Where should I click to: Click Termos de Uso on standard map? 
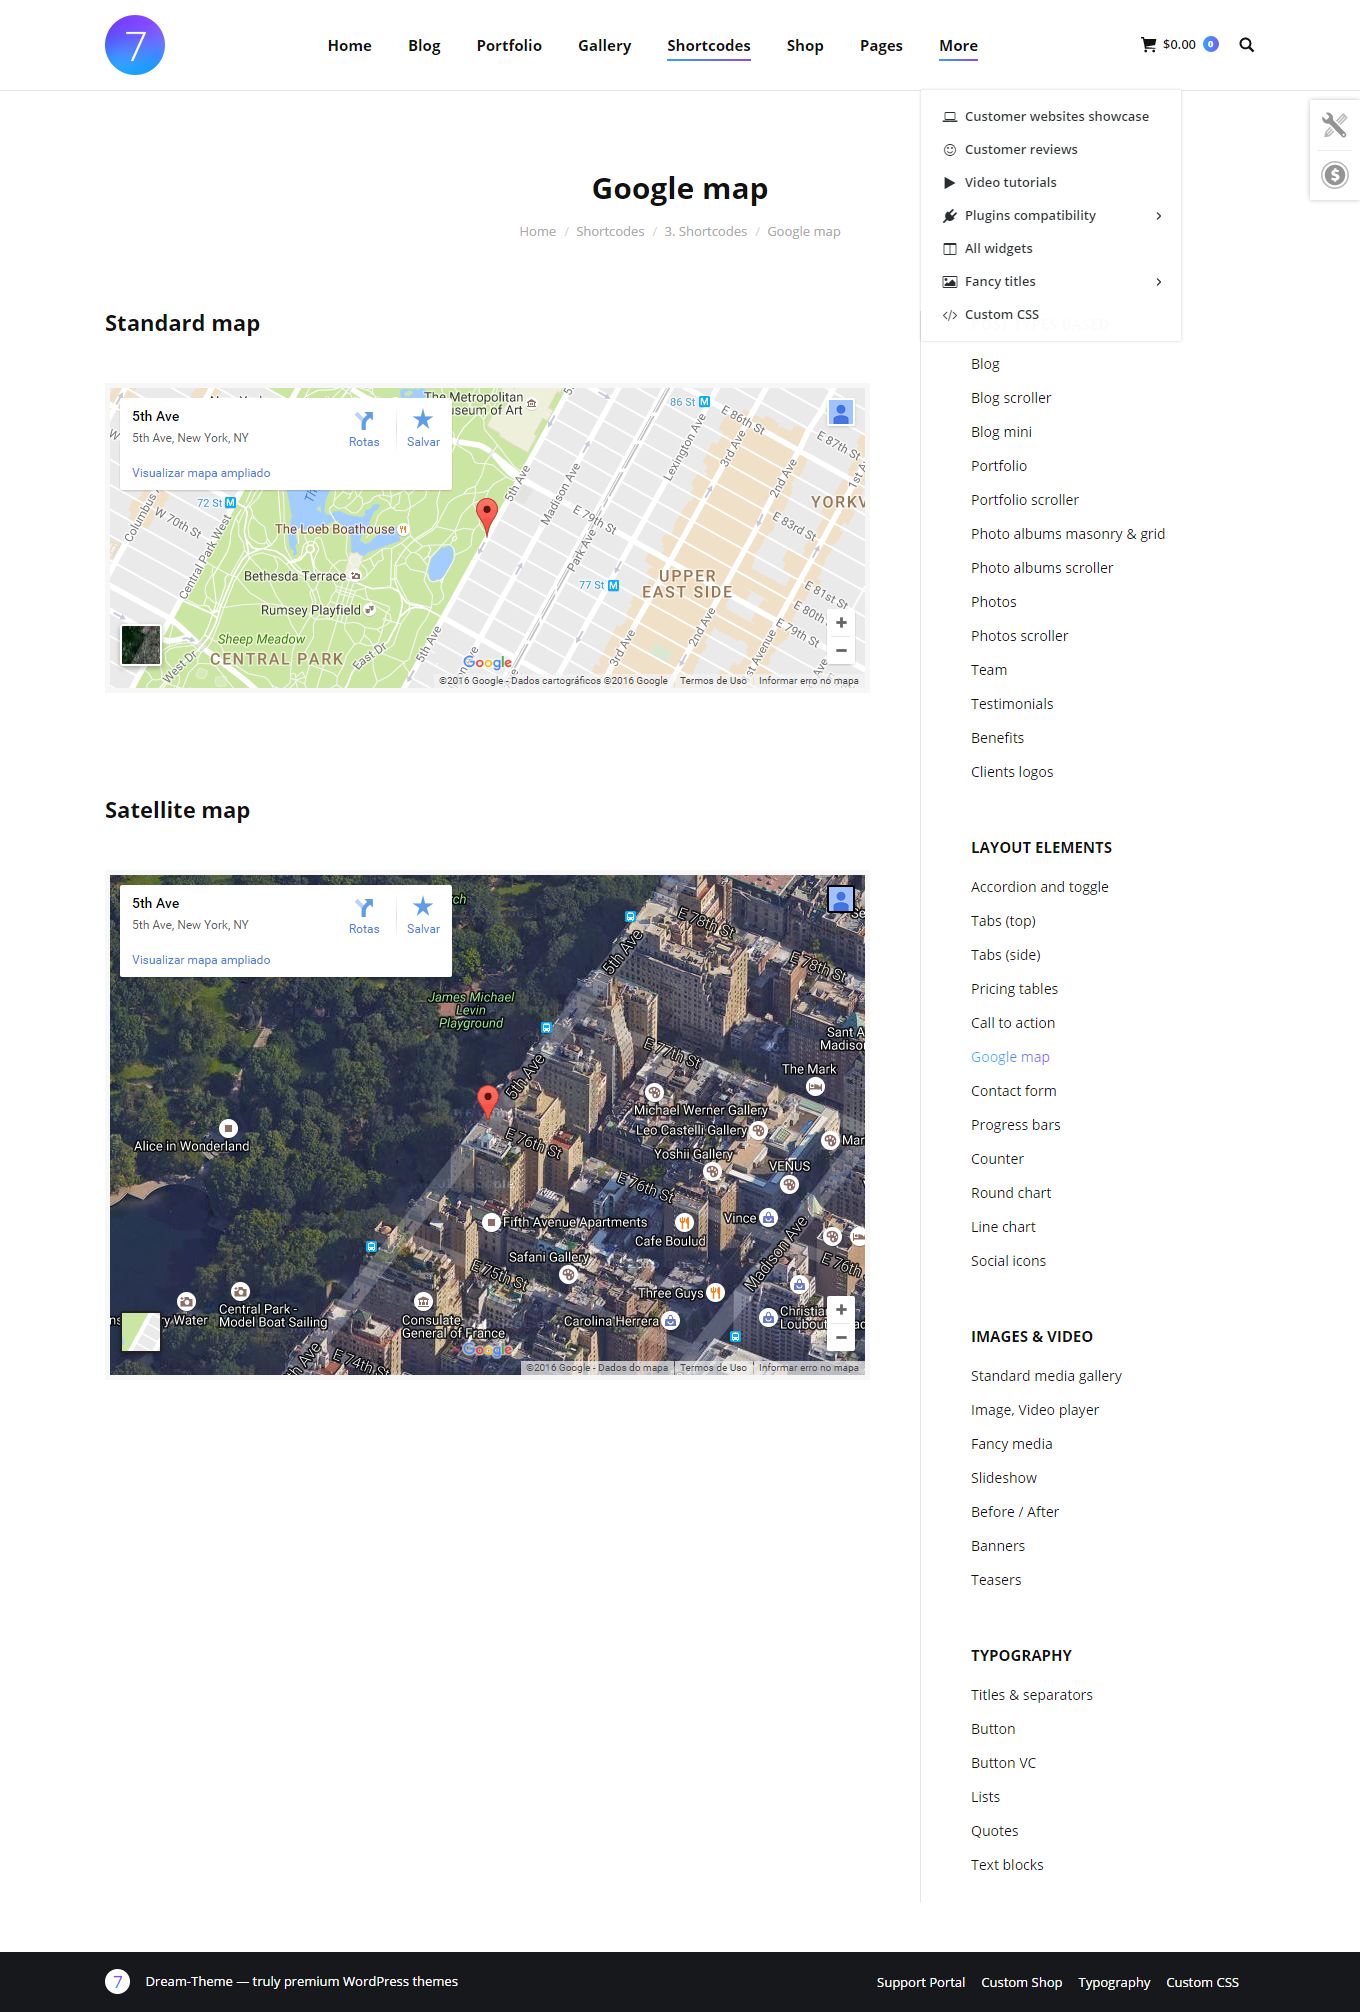point(713,681)
